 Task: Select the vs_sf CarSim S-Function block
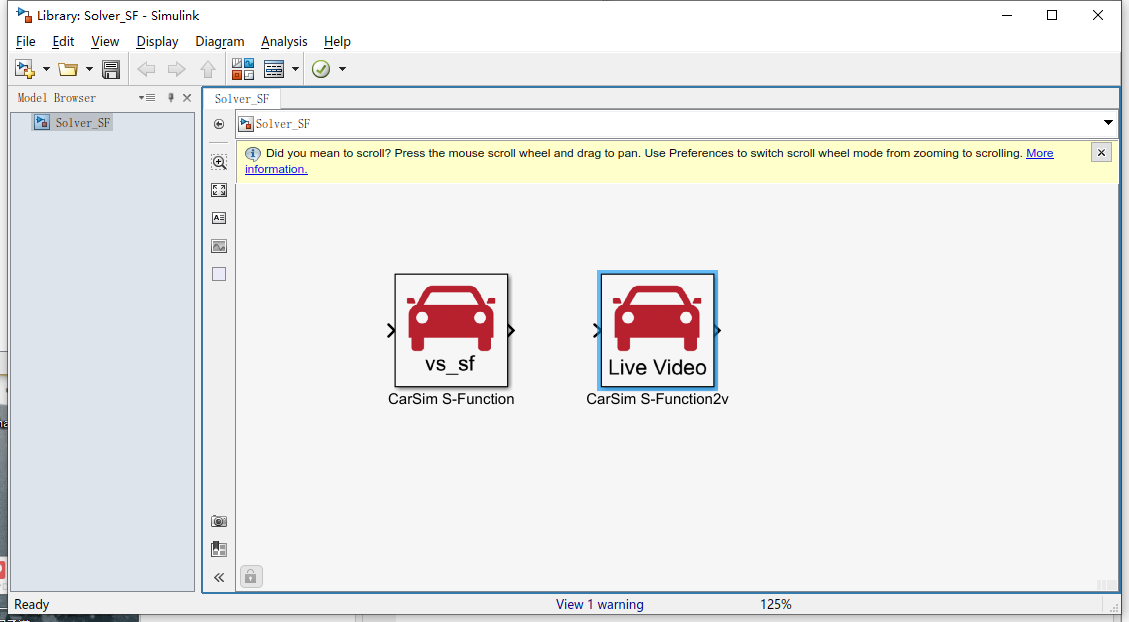coord(451,330)
